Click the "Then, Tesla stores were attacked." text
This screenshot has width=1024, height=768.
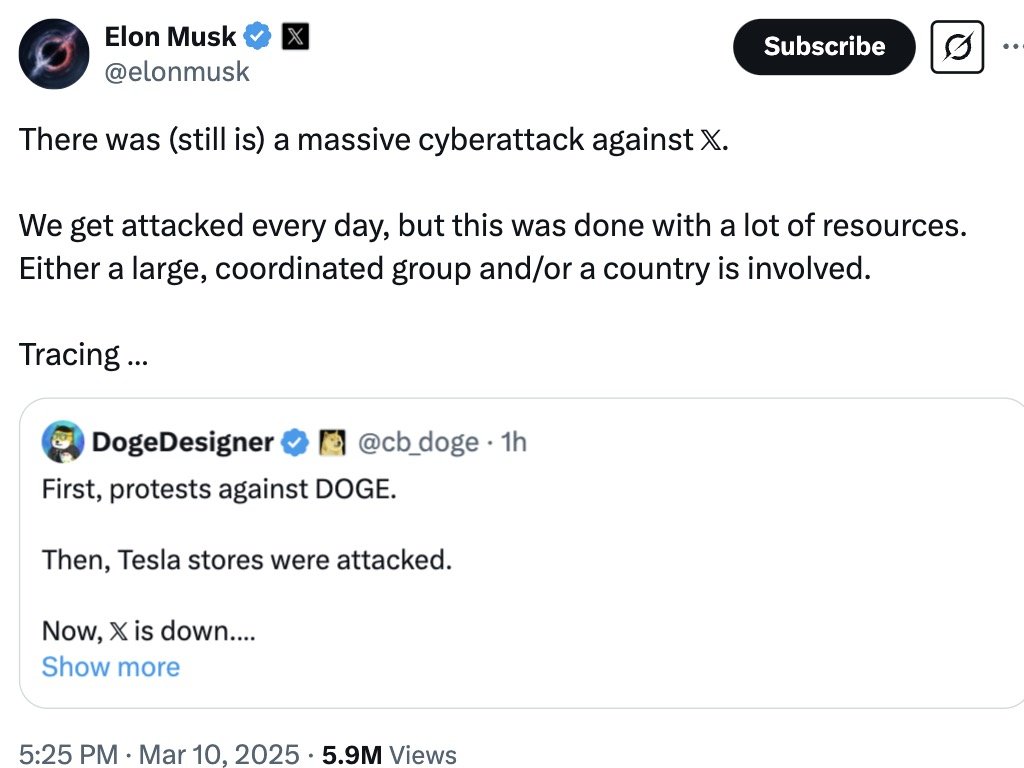[246, 560]
